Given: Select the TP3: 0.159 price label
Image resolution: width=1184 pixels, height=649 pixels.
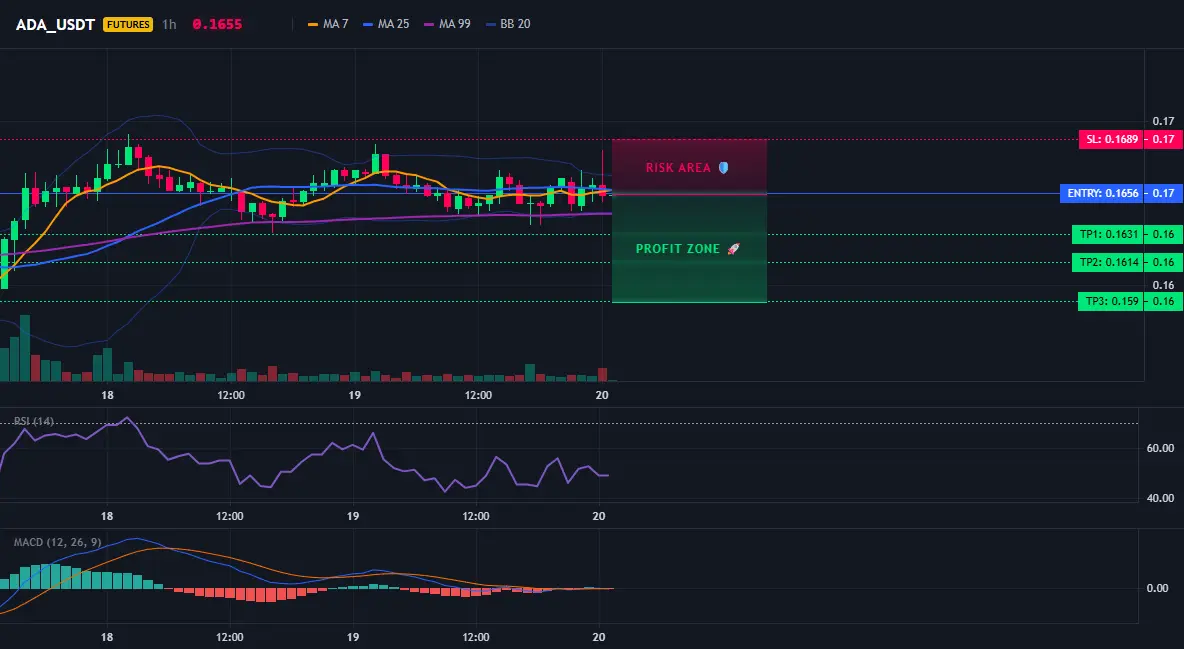Looking at the screenshot, I should tap(1111, 301).
